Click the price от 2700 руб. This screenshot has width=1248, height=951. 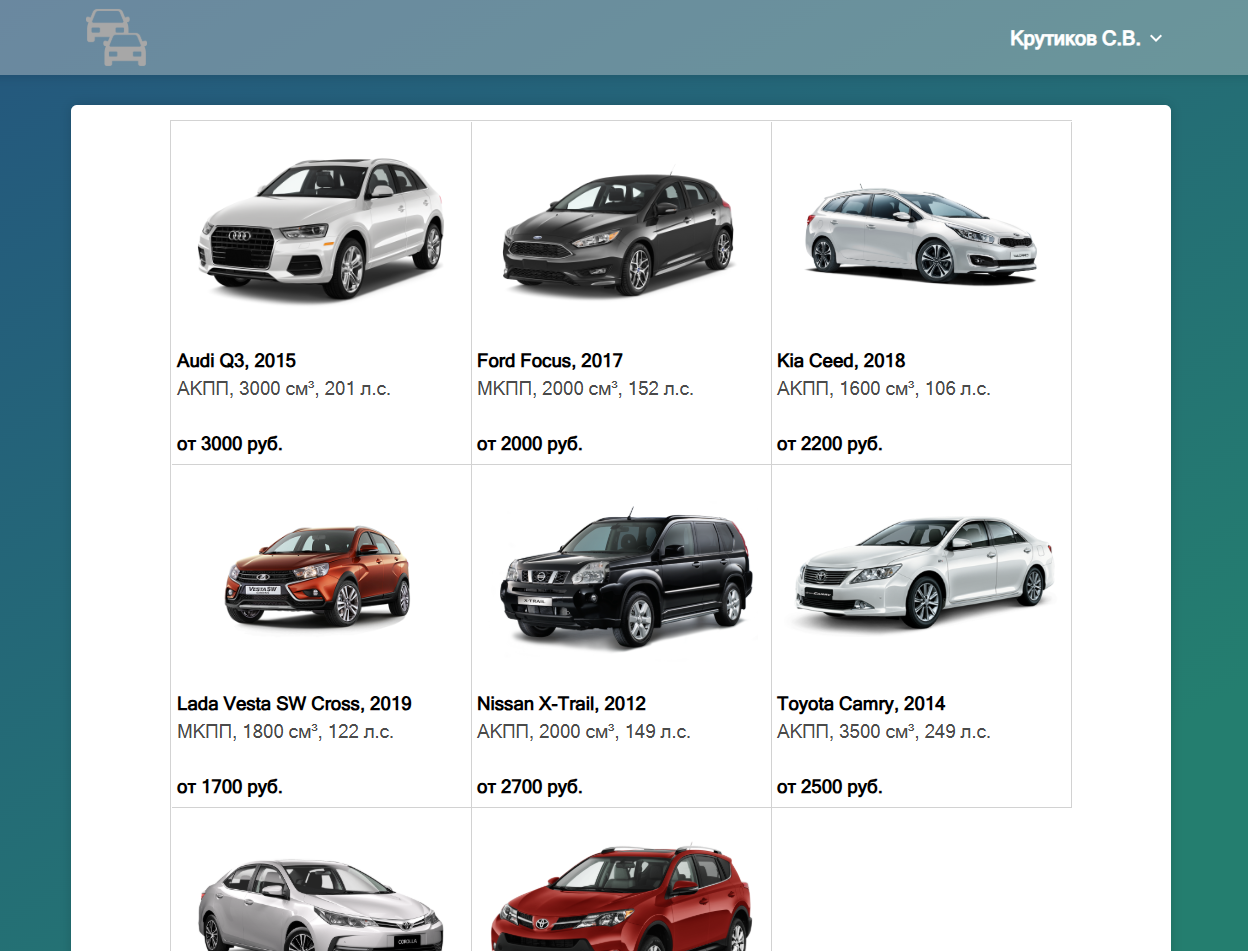pos(530,787)
